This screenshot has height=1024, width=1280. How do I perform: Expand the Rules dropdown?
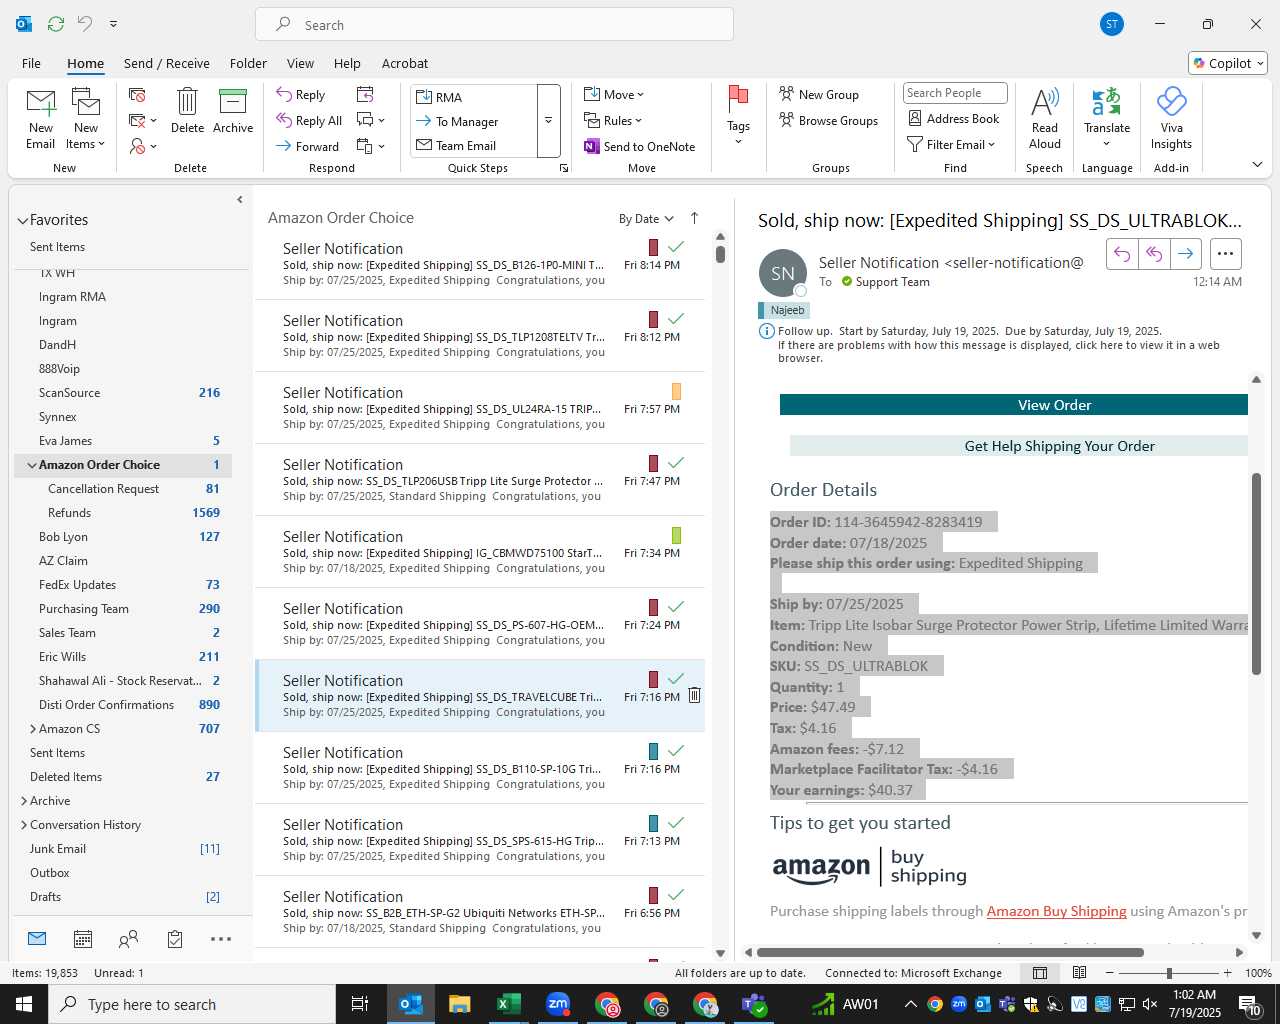coord(613,120)
